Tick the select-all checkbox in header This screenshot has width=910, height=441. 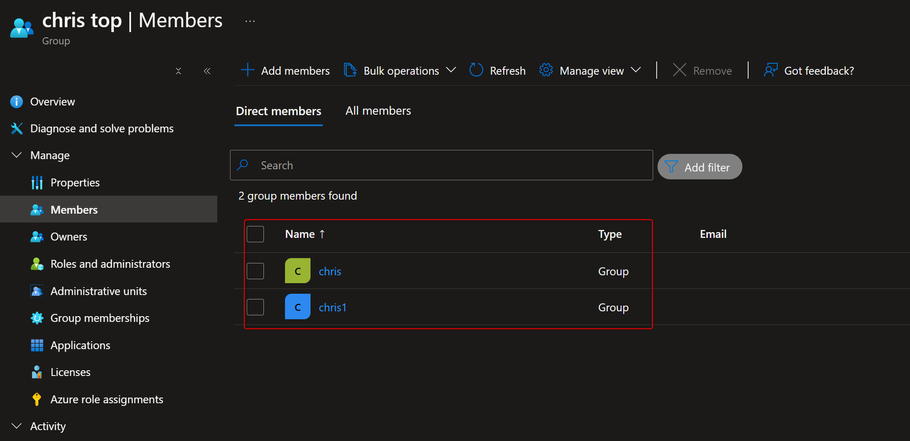(255, 234)
